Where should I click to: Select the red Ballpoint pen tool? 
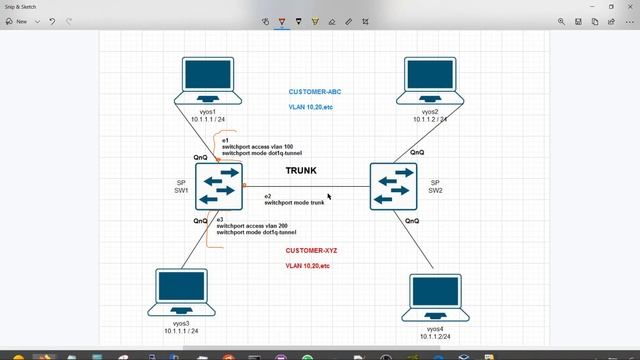[x=282, y=22]
